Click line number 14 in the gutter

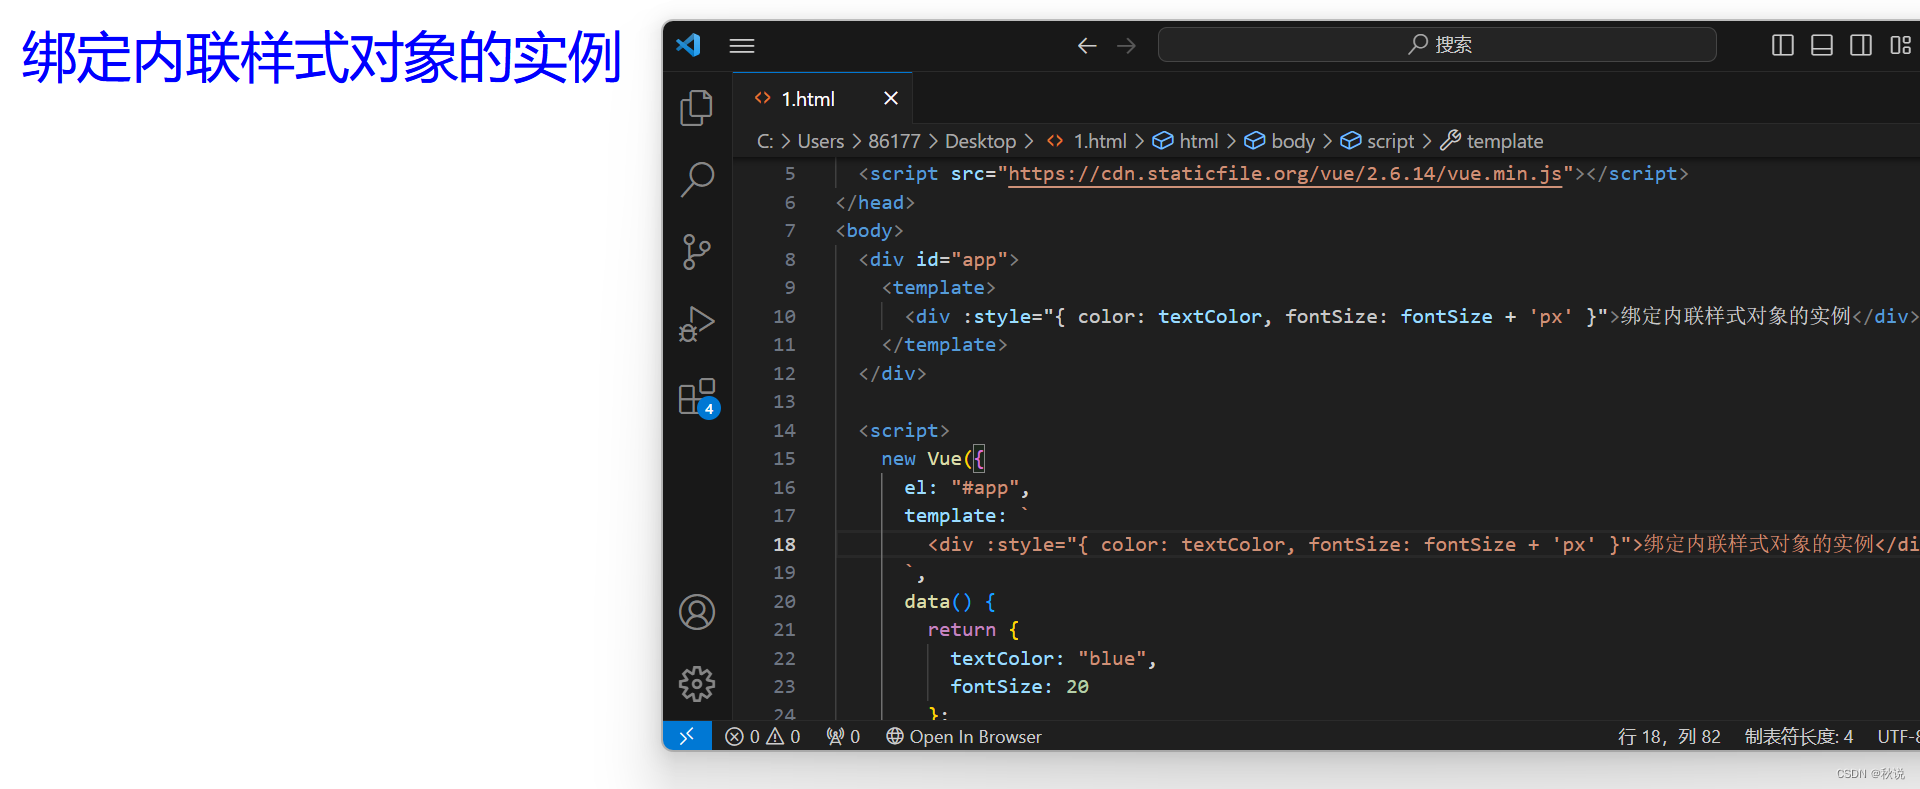(x=784, y=431)
